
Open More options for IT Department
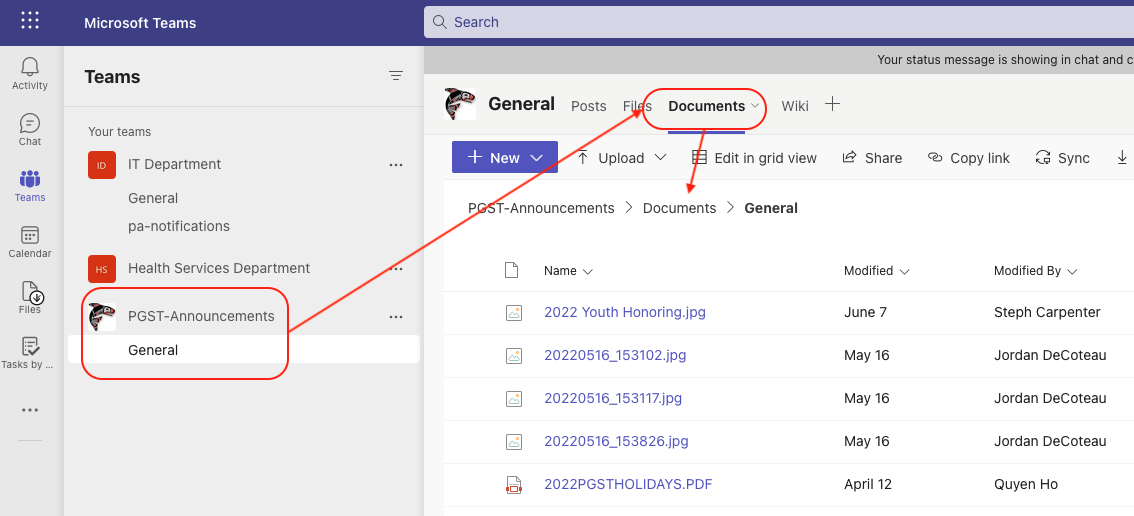396,165
